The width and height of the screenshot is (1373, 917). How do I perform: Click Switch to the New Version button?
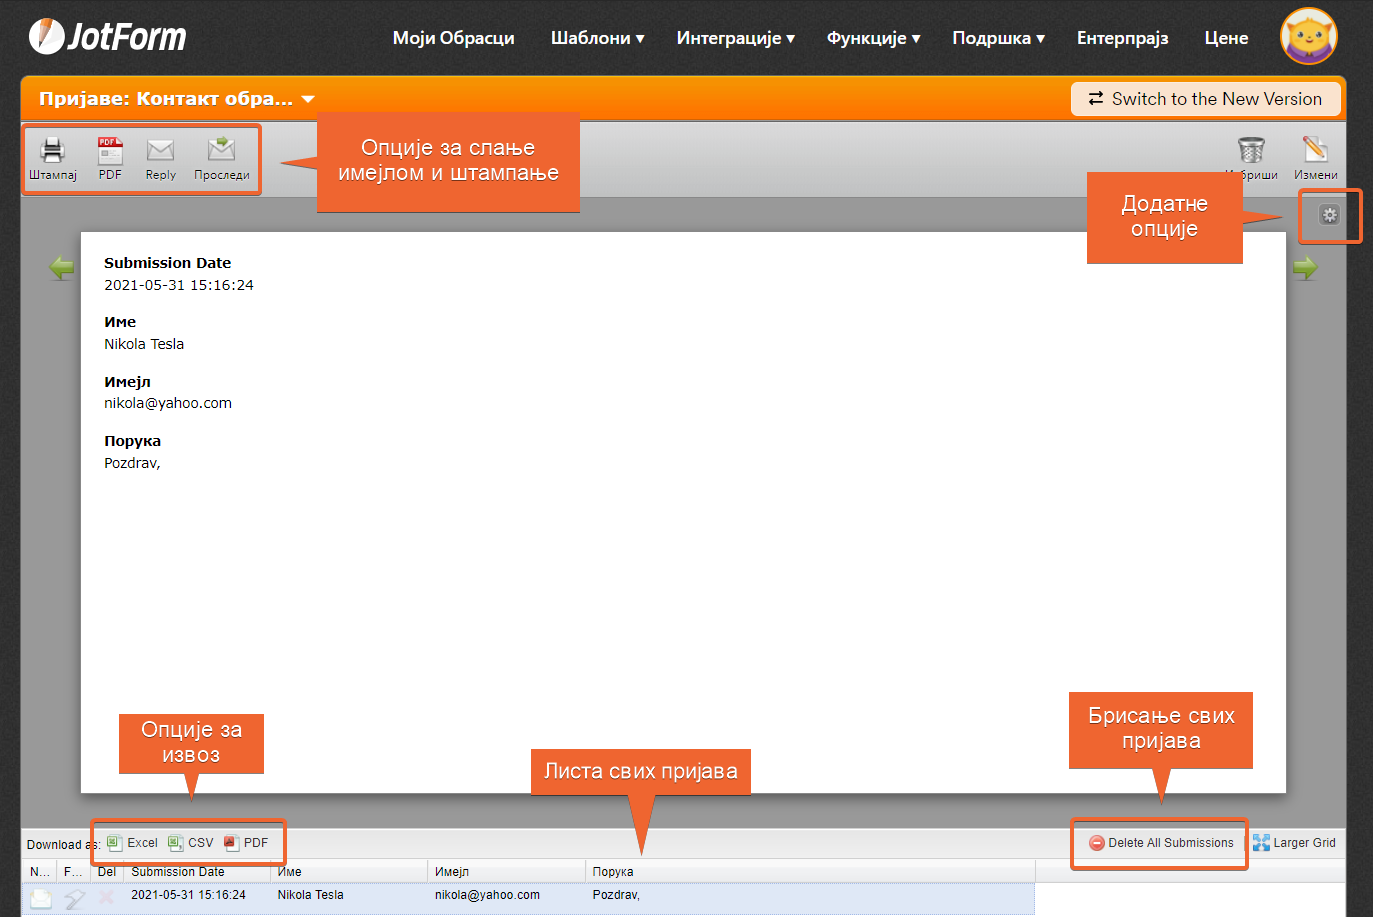click(1205, 99)
